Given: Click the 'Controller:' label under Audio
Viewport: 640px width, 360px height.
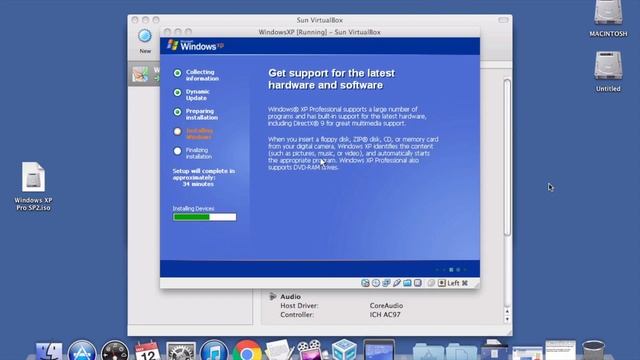Looking at the screenshot, I should click(x=297, y=315).
